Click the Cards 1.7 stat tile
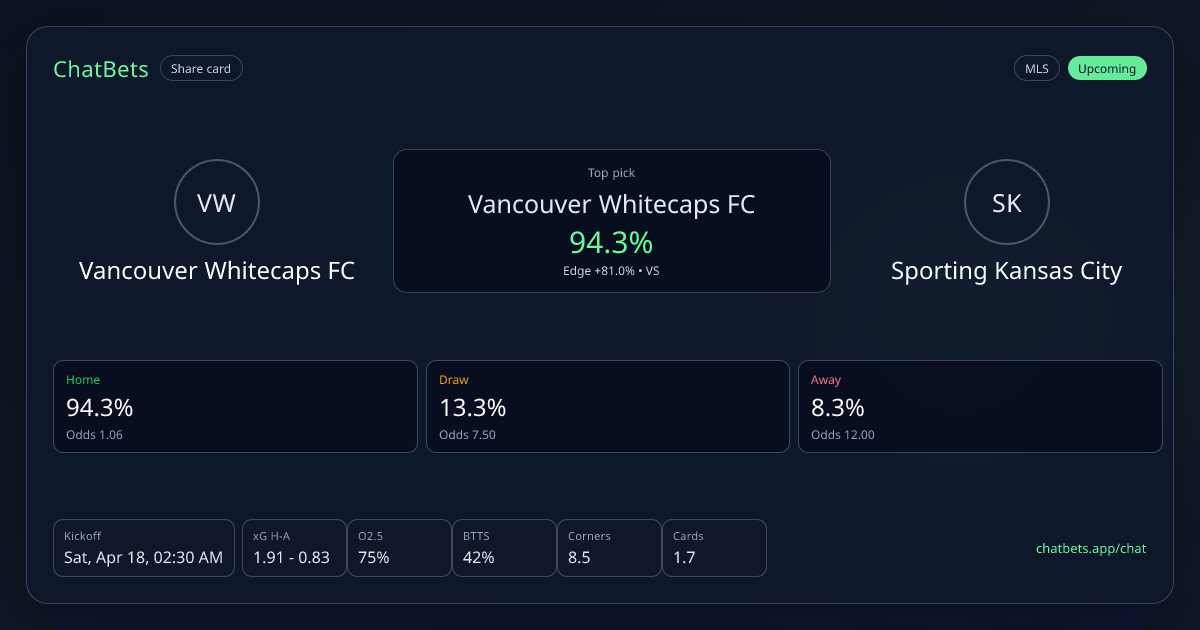Screen dimensions: 1200x630 coord(714,548)
